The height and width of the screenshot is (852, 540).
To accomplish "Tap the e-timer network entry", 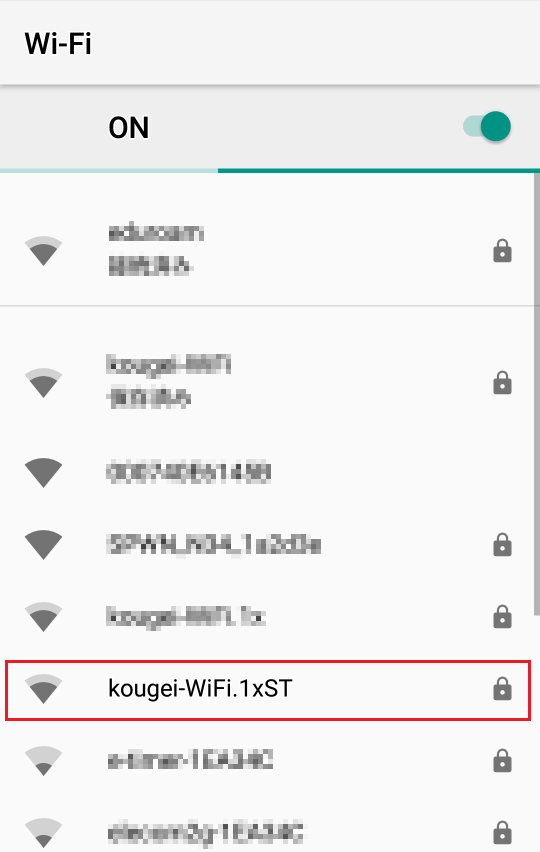I will 268,761.
